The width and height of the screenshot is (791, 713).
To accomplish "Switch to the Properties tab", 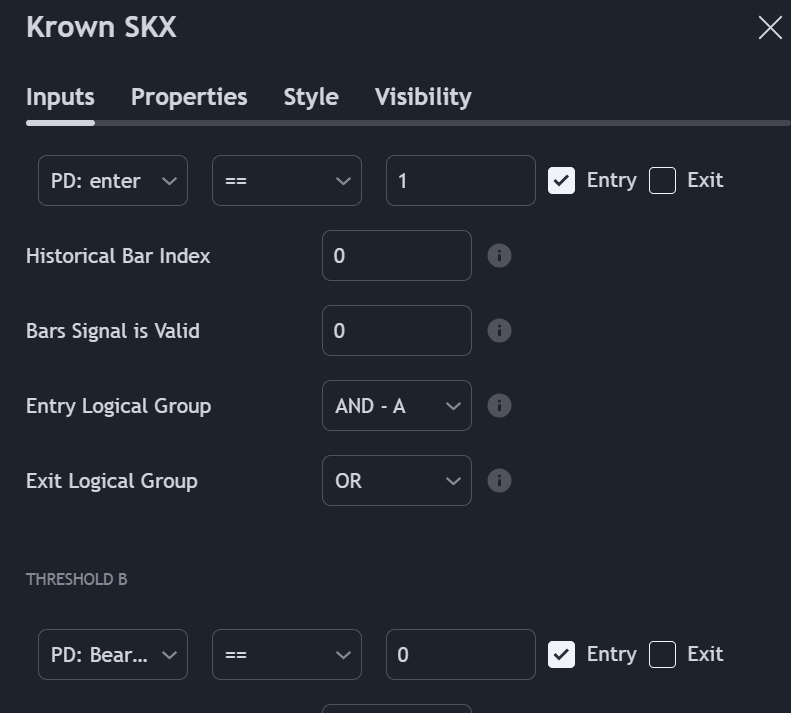I will [x=189, y=97].
